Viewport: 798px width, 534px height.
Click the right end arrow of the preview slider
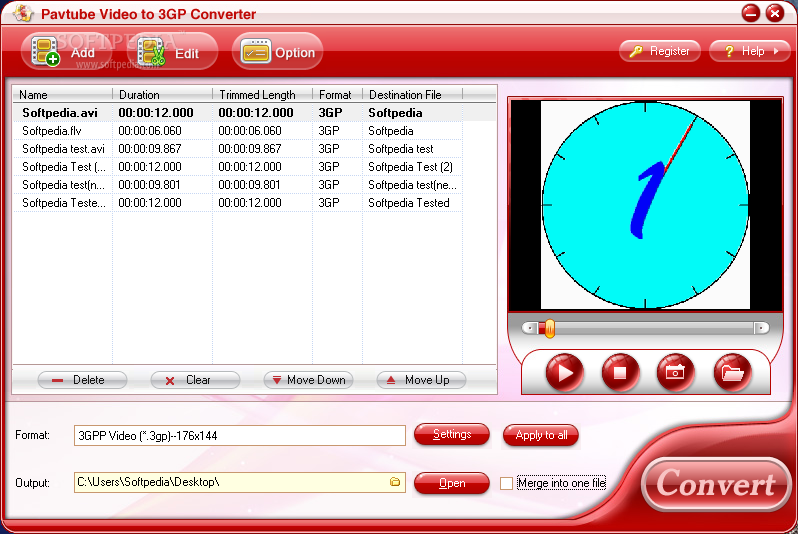click(x=761, y=328)
